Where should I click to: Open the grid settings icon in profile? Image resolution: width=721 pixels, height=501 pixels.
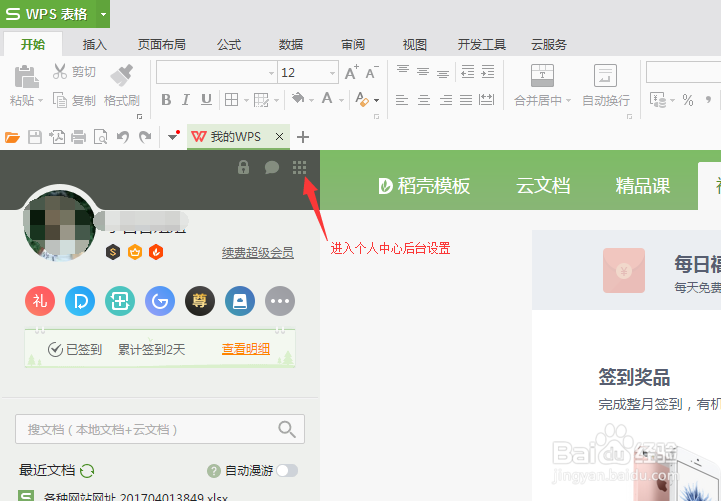coord(299,167)
